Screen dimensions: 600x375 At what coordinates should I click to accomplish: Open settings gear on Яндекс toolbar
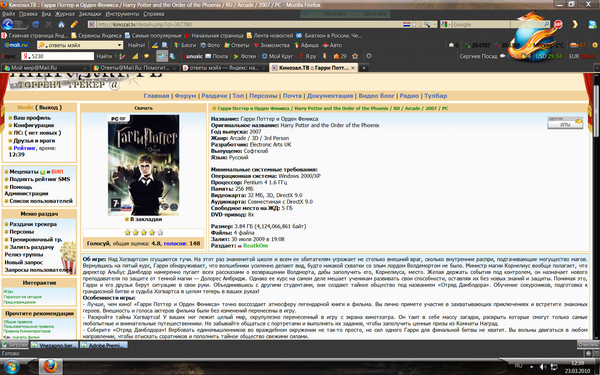pyautogui.click(x=368, y=56)
